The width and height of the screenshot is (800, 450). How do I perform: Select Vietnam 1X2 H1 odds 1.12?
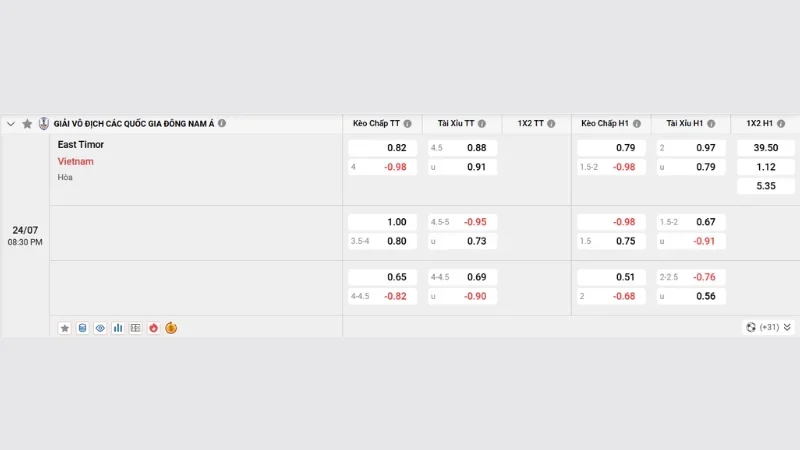pos(766,167)
